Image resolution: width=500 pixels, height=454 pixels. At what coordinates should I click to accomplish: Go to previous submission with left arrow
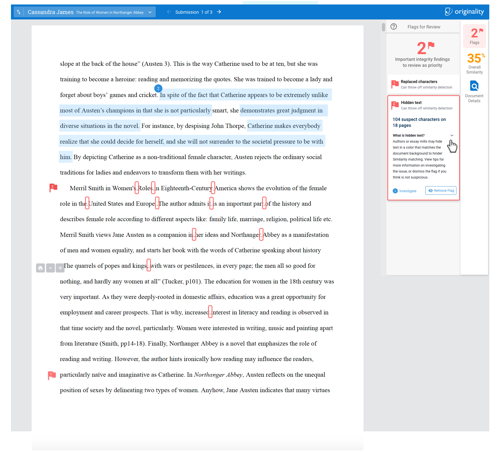(169, 12)
